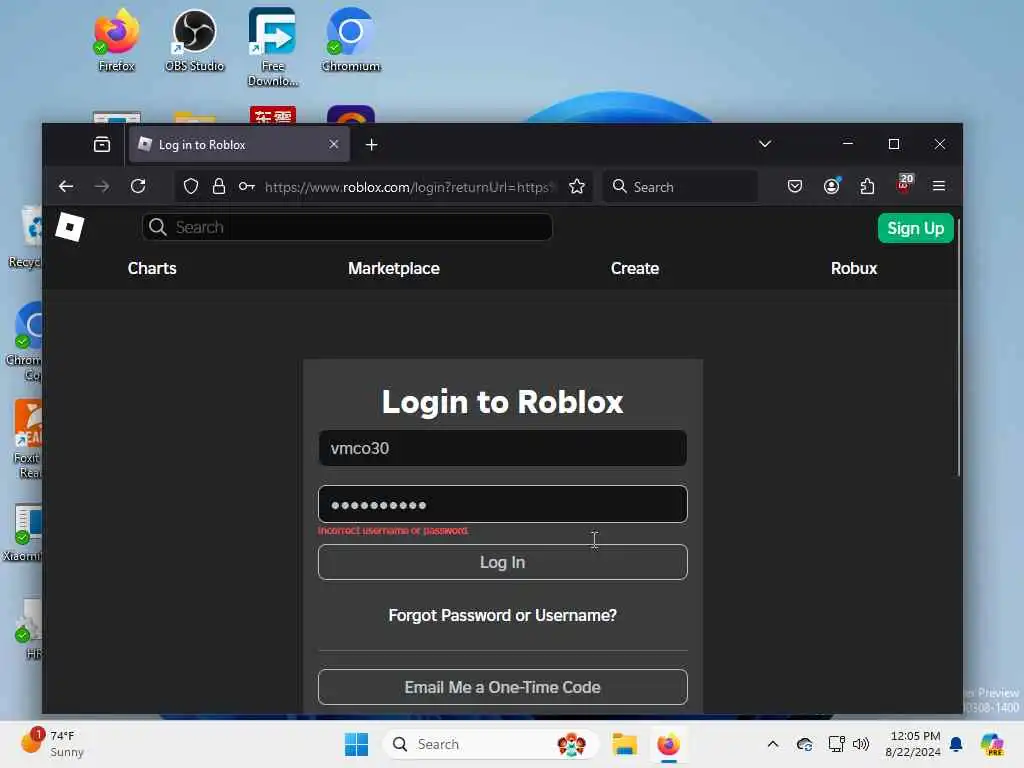
Task: Open the Robux nav item
Action: point(854,268)
